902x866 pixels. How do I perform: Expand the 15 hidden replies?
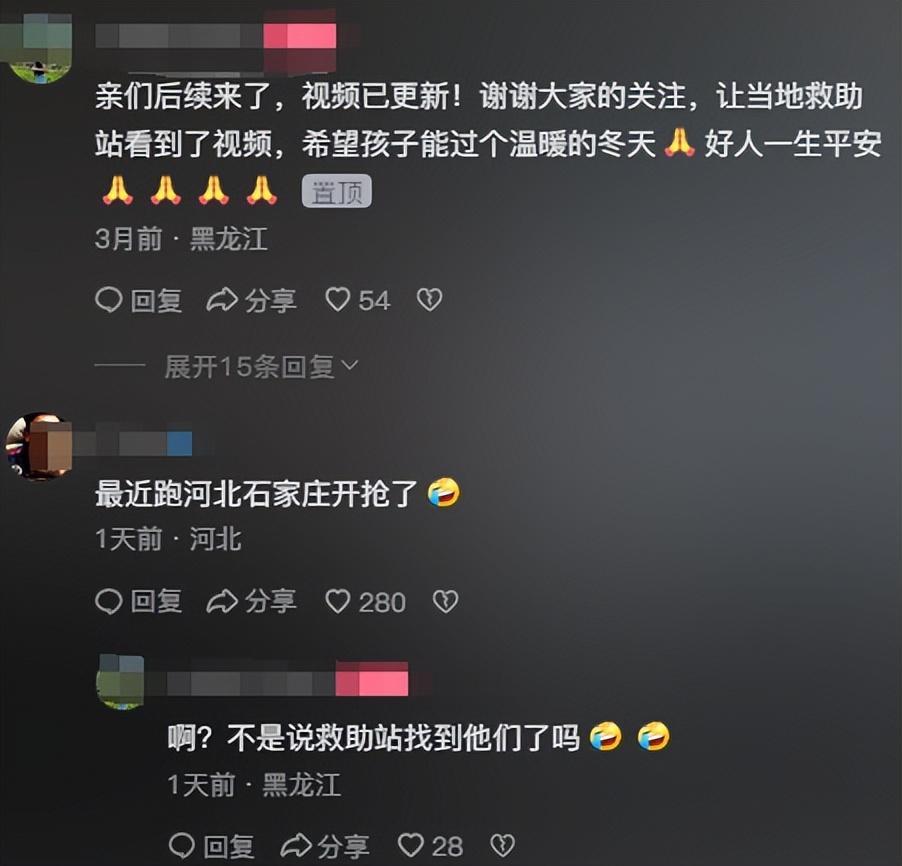pos(261,367)
